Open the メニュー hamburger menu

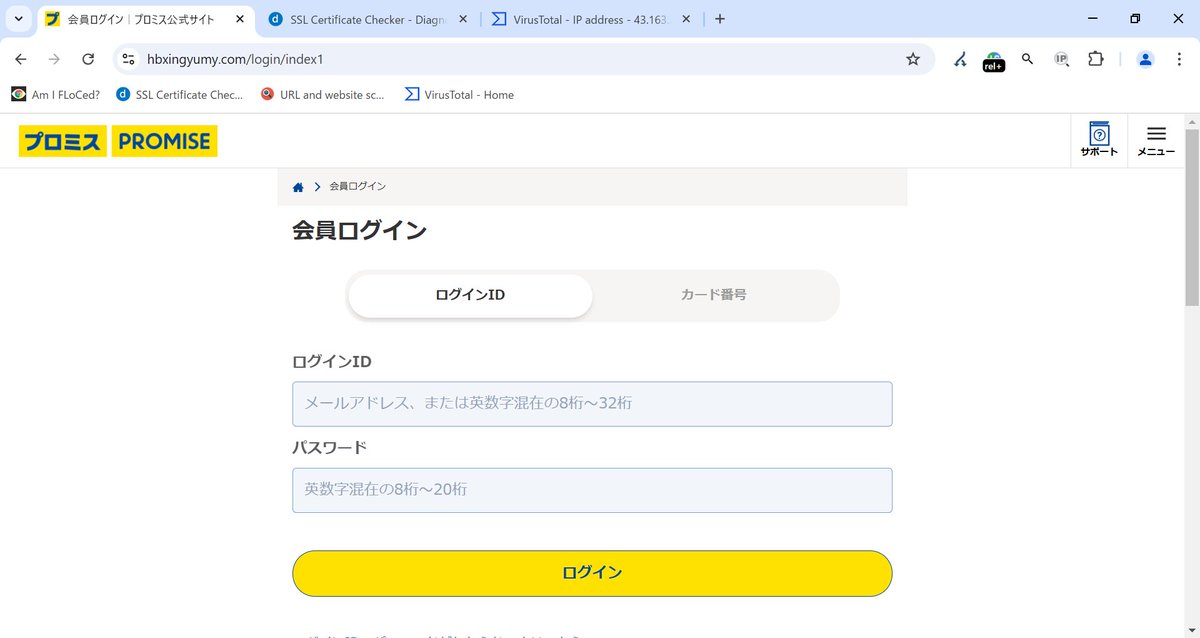click(1156, 141)
